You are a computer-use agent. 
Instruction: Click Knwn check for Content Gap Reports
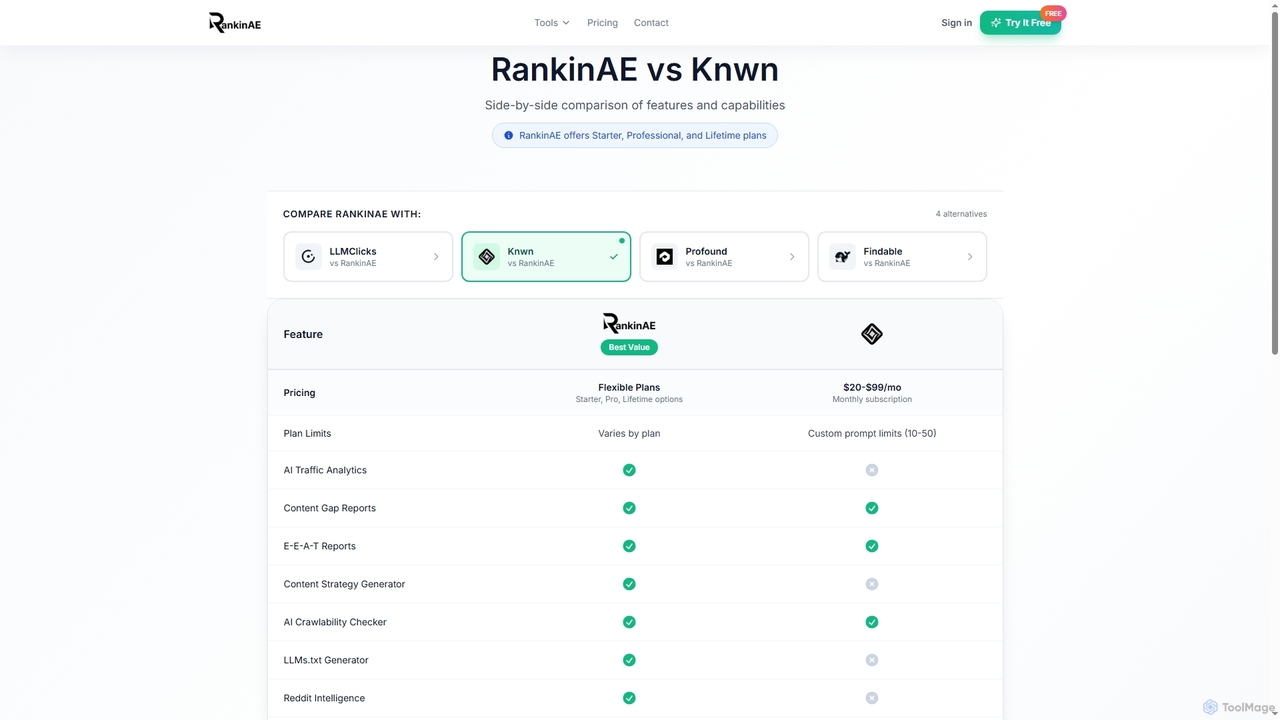click(x=872, y=508)
